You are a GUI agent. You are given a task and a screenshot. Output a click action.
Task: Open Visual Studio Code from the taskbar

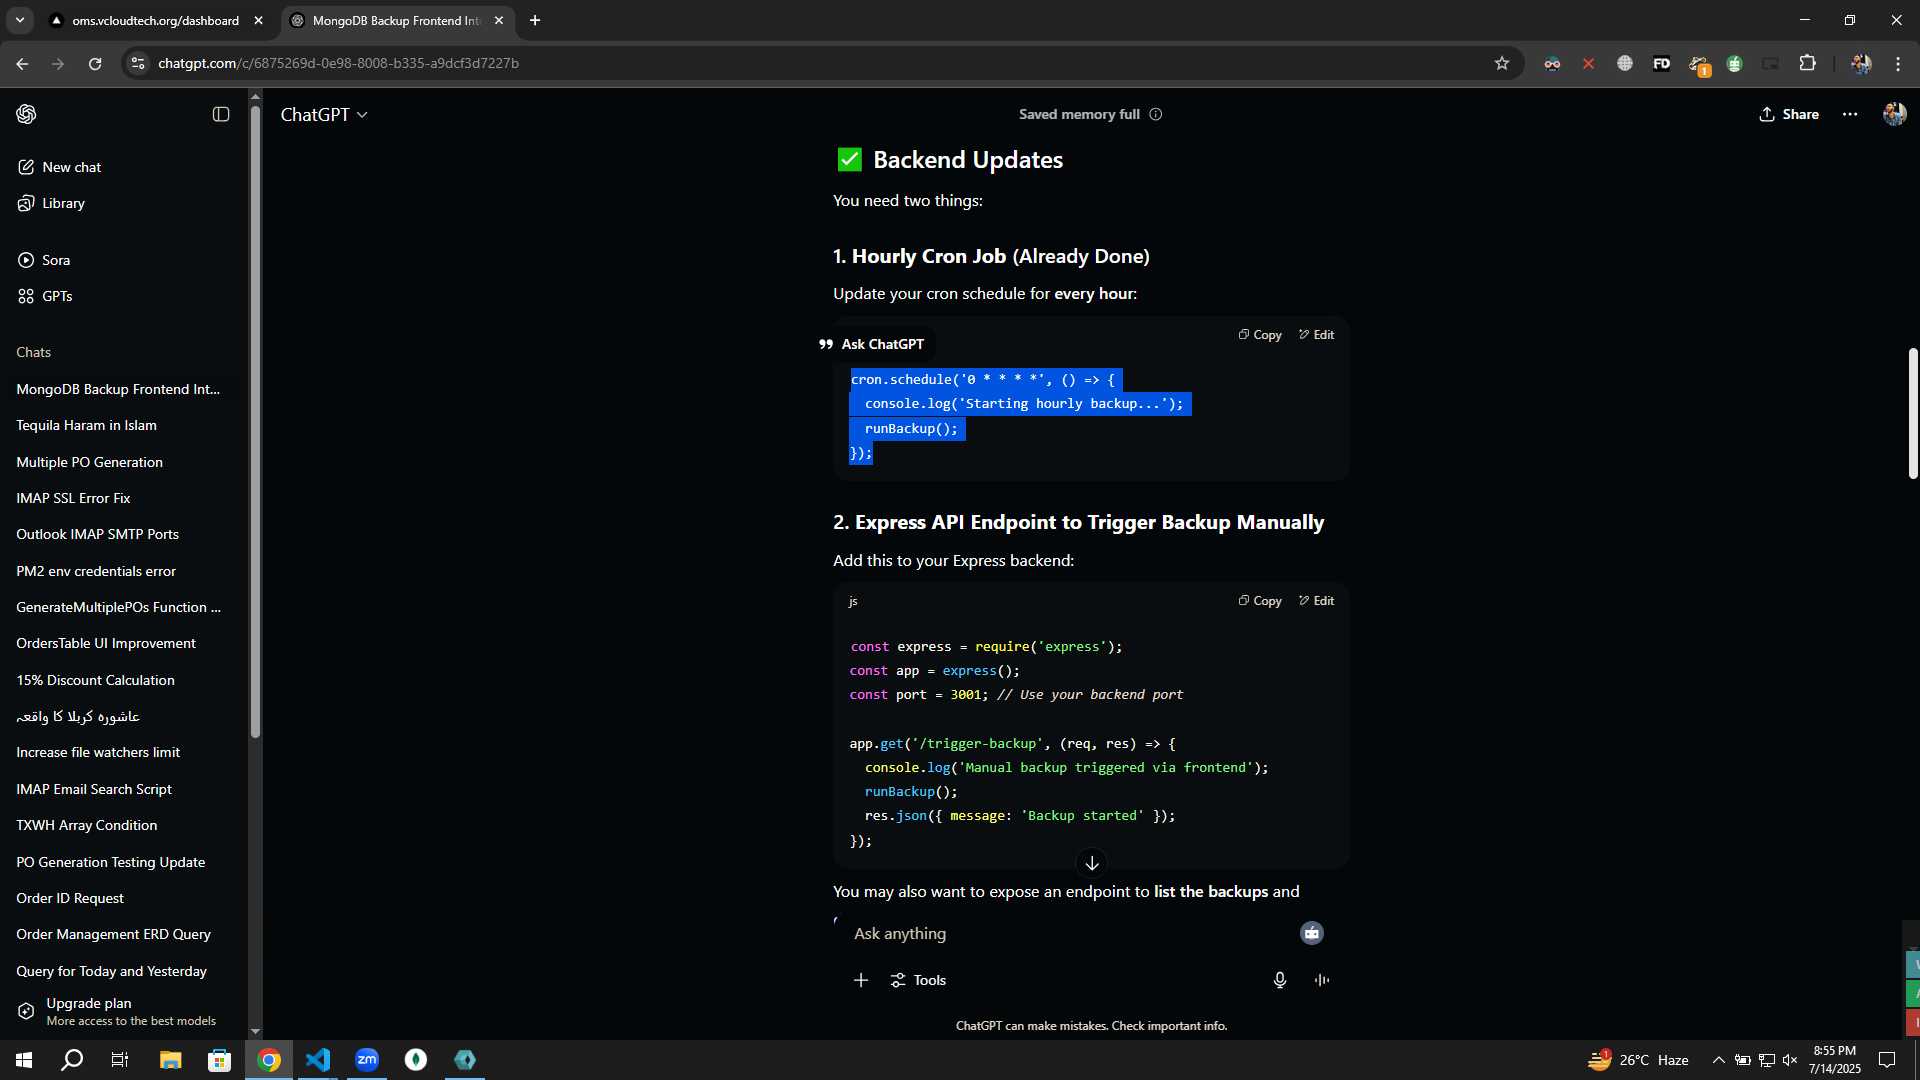tap(318, 1060)
